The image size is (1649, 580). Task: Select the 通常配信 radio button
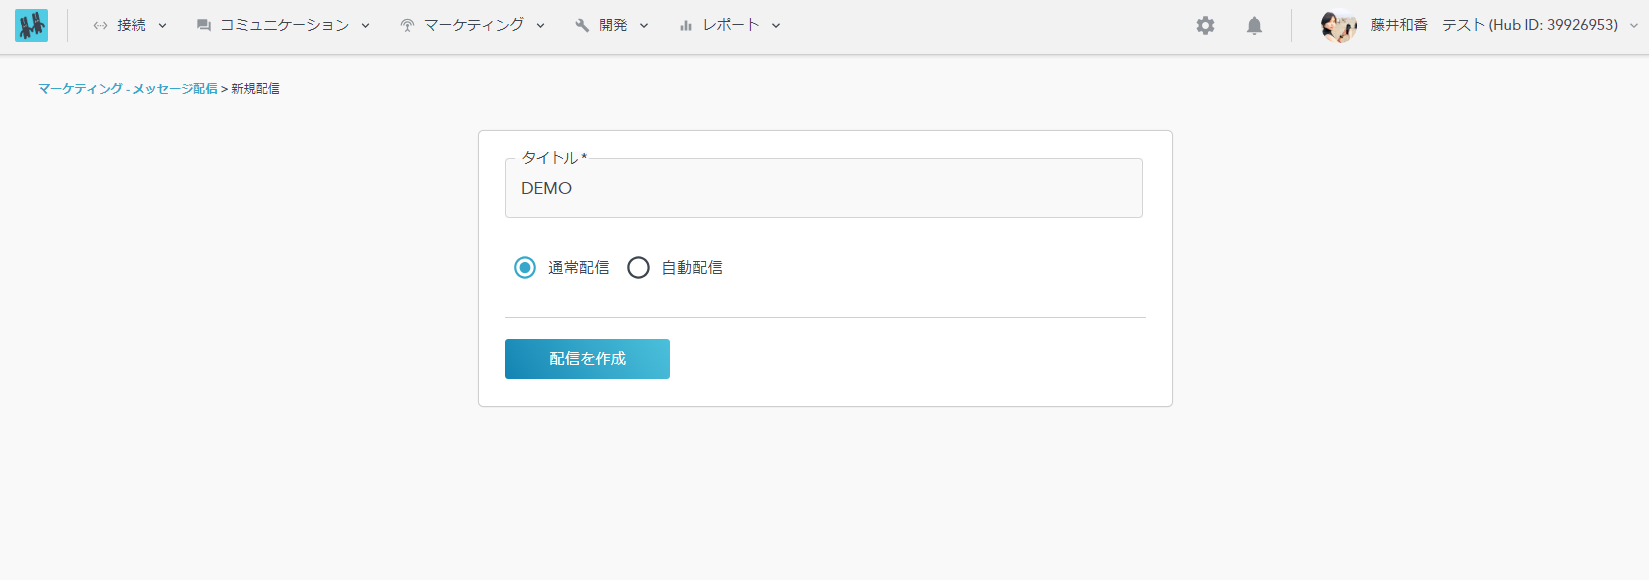525,268
